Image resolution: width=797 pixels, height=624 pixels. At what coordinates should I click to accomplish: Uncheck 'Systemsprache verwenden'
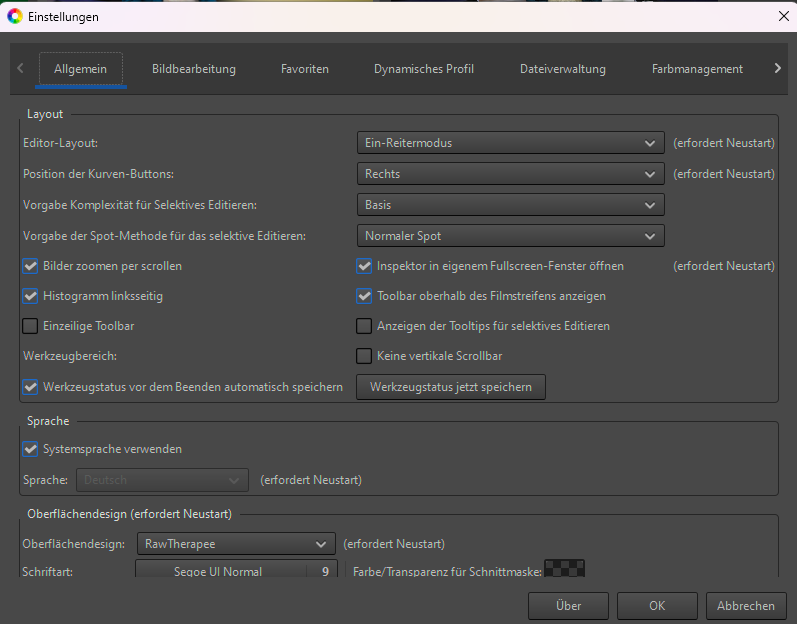point(30,450)
